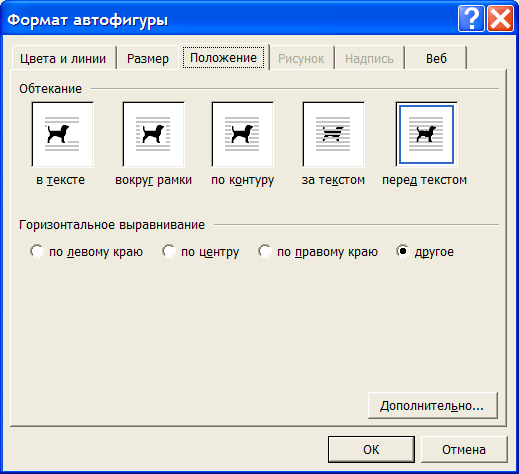Image resolution: width=519 pixels, height=474 pixels.
Task: Confirm with the OK button
Action: [371, 449]
